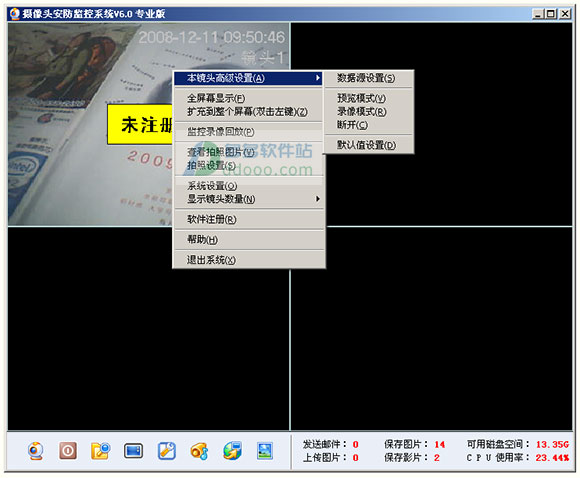The image size is (580, 478).
Task: Choose 查看拍照图片(V) menu item
Action: click(x=249, y=152)
